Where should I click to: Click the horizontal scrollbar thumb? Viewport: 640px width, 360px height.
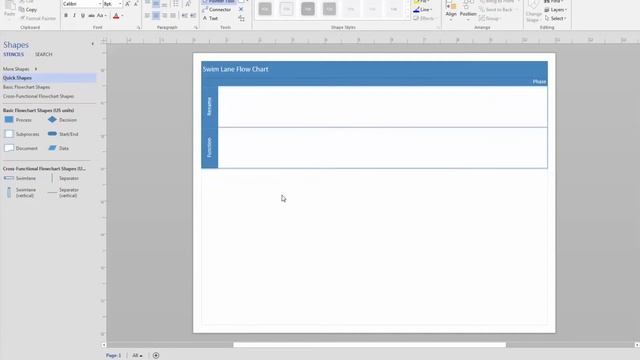pyautogui.click(x=369, y=345)
